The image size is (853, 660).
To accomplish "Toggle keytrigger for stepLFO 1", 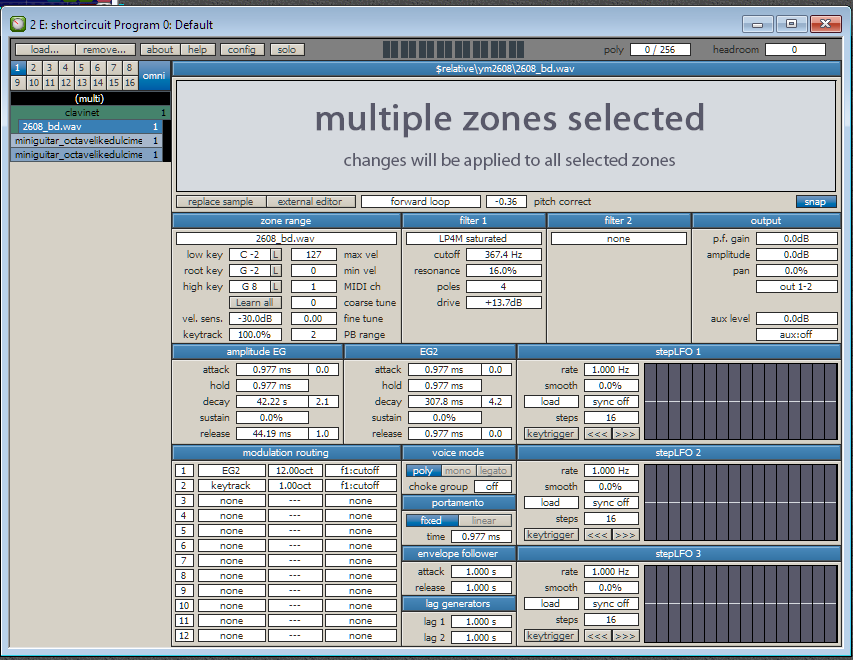I will click(x=551, y=434).
